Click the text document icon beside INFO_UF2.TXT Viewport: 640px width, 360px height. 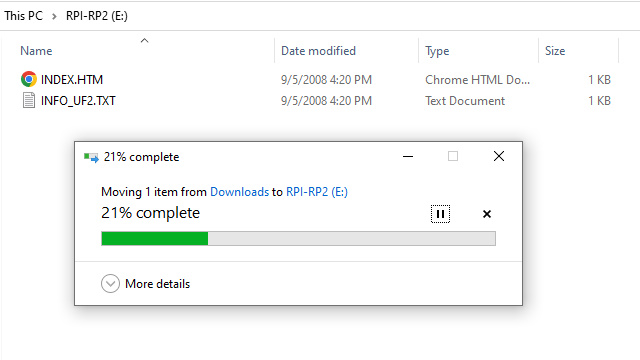(29, 100)
